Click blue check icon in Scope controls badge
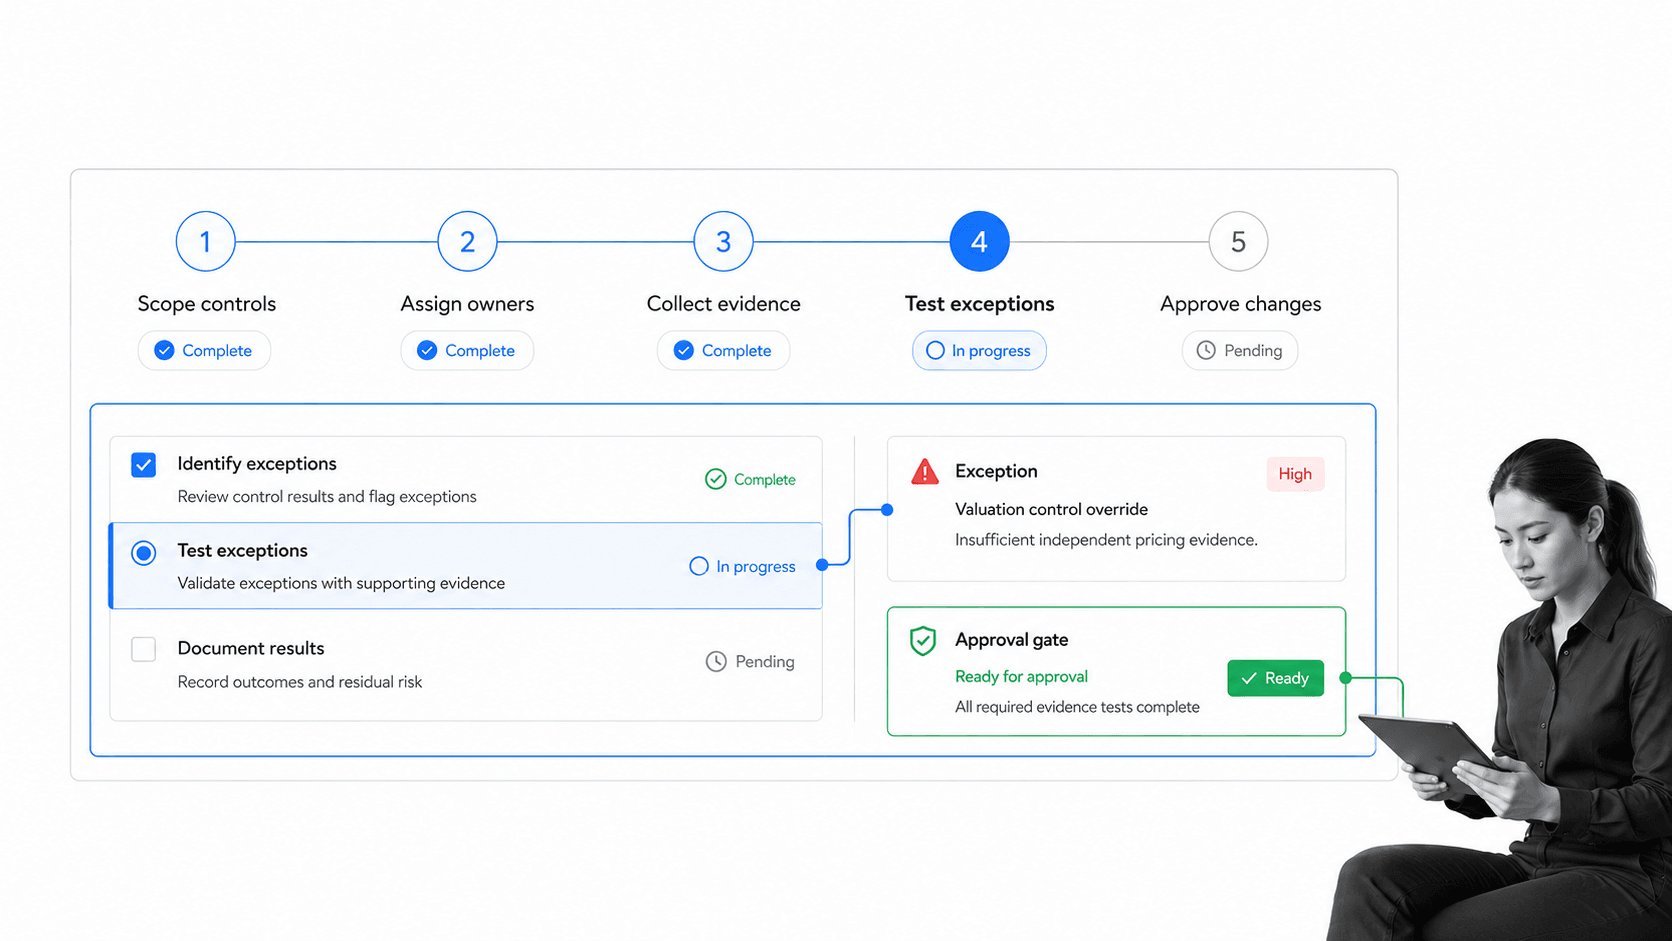 pos(164,350)
